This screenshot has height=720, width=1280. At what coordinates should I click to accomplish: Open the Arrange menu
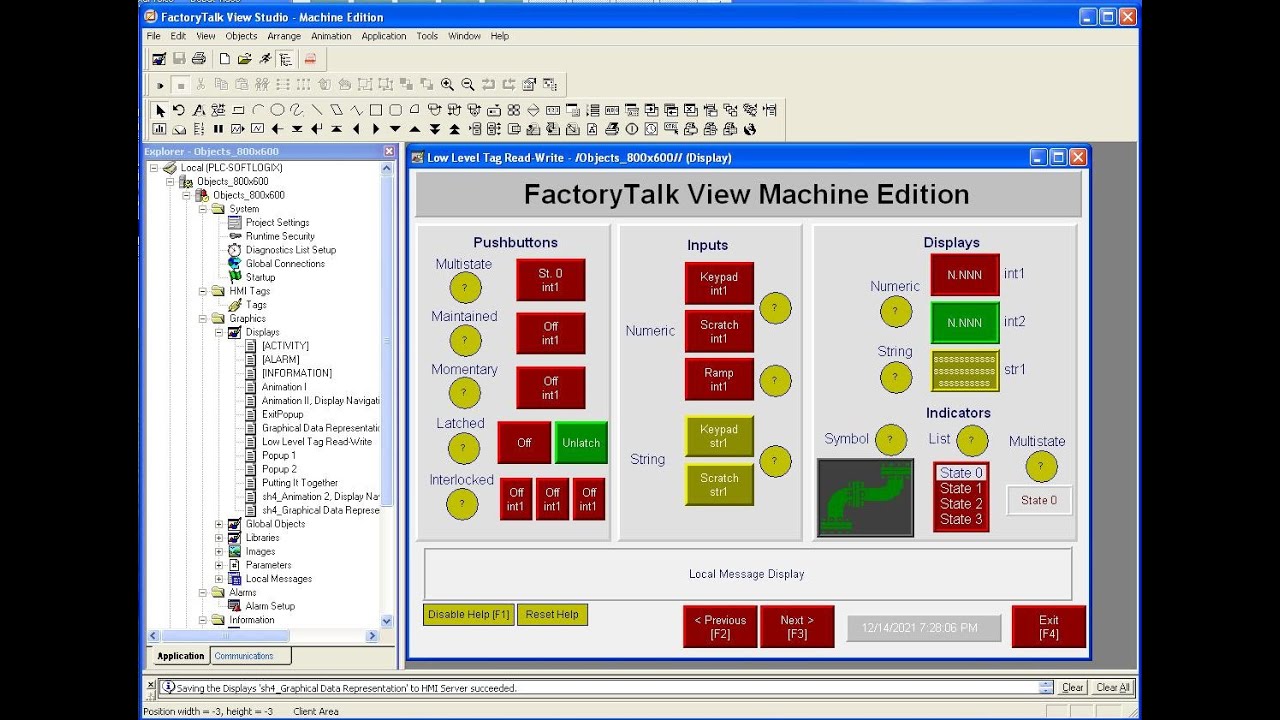[284, 36]
